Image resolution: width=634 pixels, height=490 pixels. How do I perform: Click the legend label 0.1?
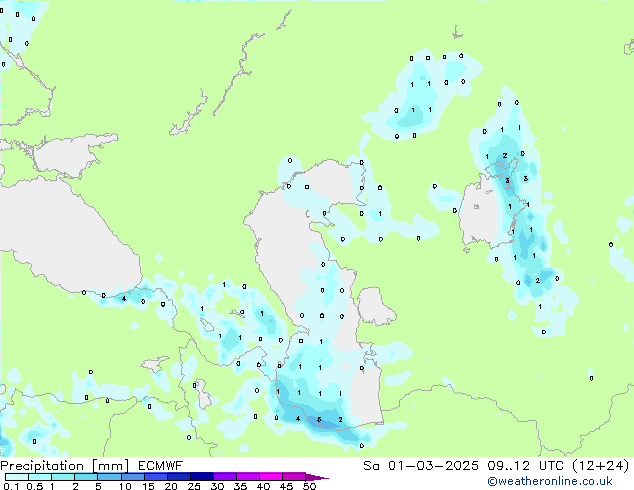pyautogui.click(x=11, y=486)
